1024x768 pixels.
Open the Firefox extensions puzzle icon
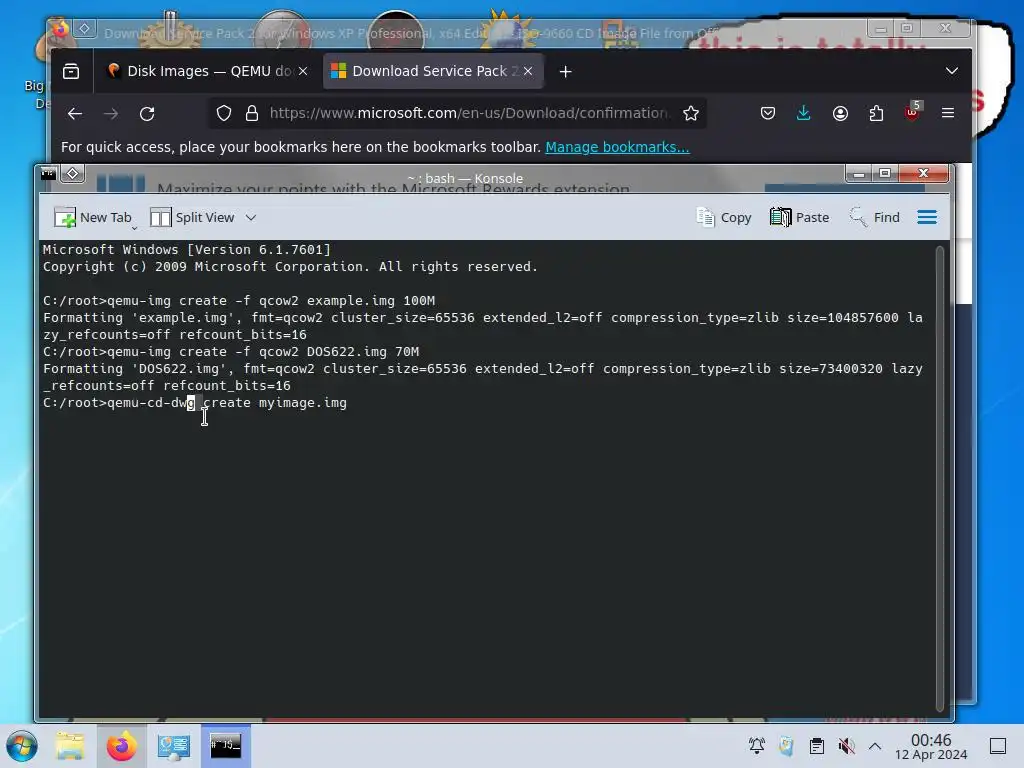pos(876,114)
